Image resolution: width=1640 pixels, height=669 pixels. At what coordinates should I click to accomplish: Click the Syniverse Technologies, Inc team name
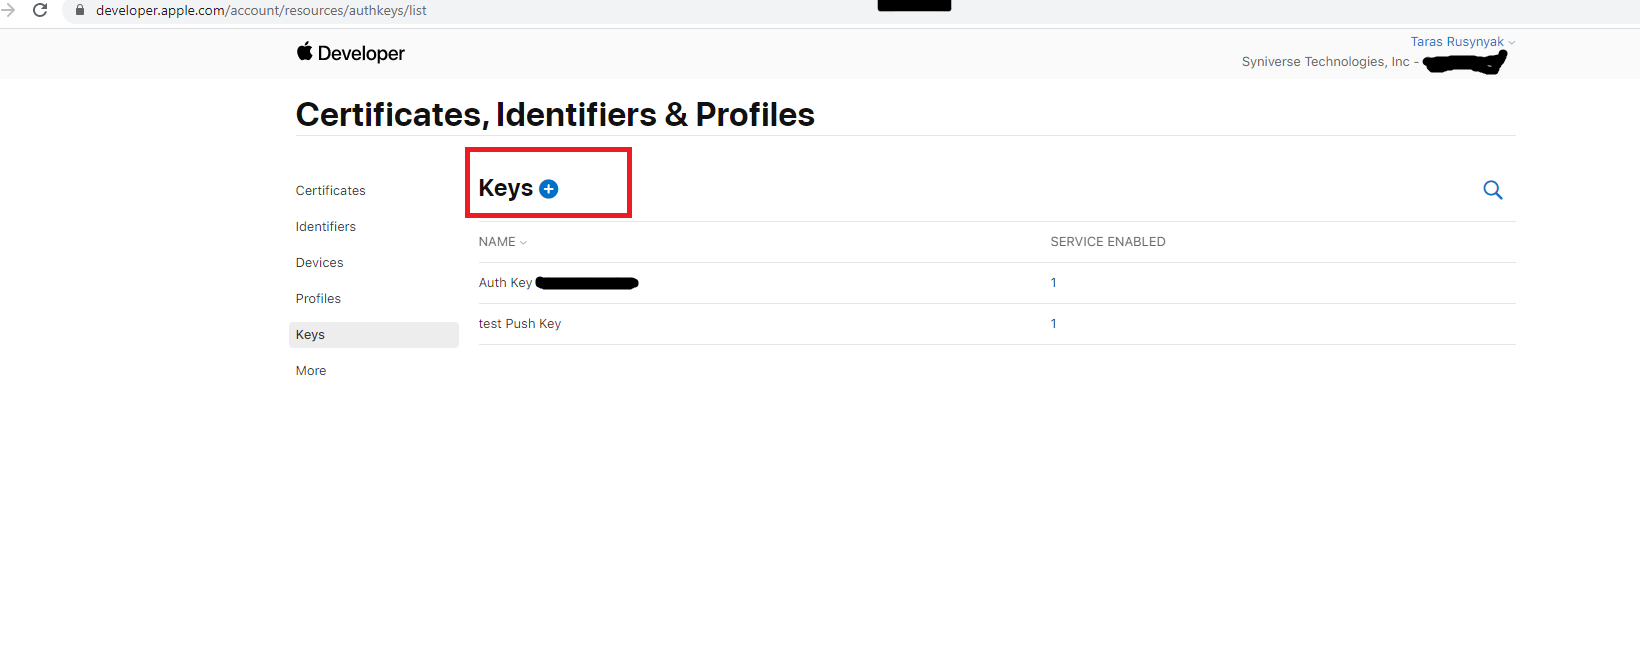pos(1325,62)
